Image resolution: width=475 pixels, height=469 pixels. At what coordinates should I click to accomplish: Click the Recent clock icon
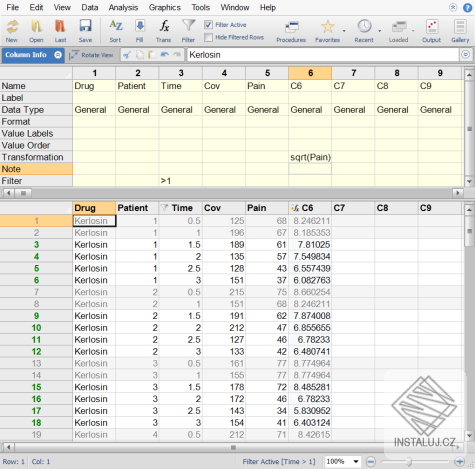click(x=364, y=30)
